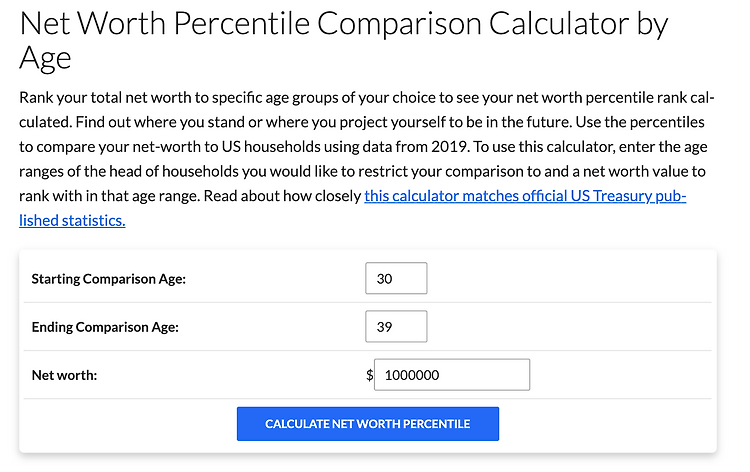Click the text 'Read about how closely'

tap(282, 196)
